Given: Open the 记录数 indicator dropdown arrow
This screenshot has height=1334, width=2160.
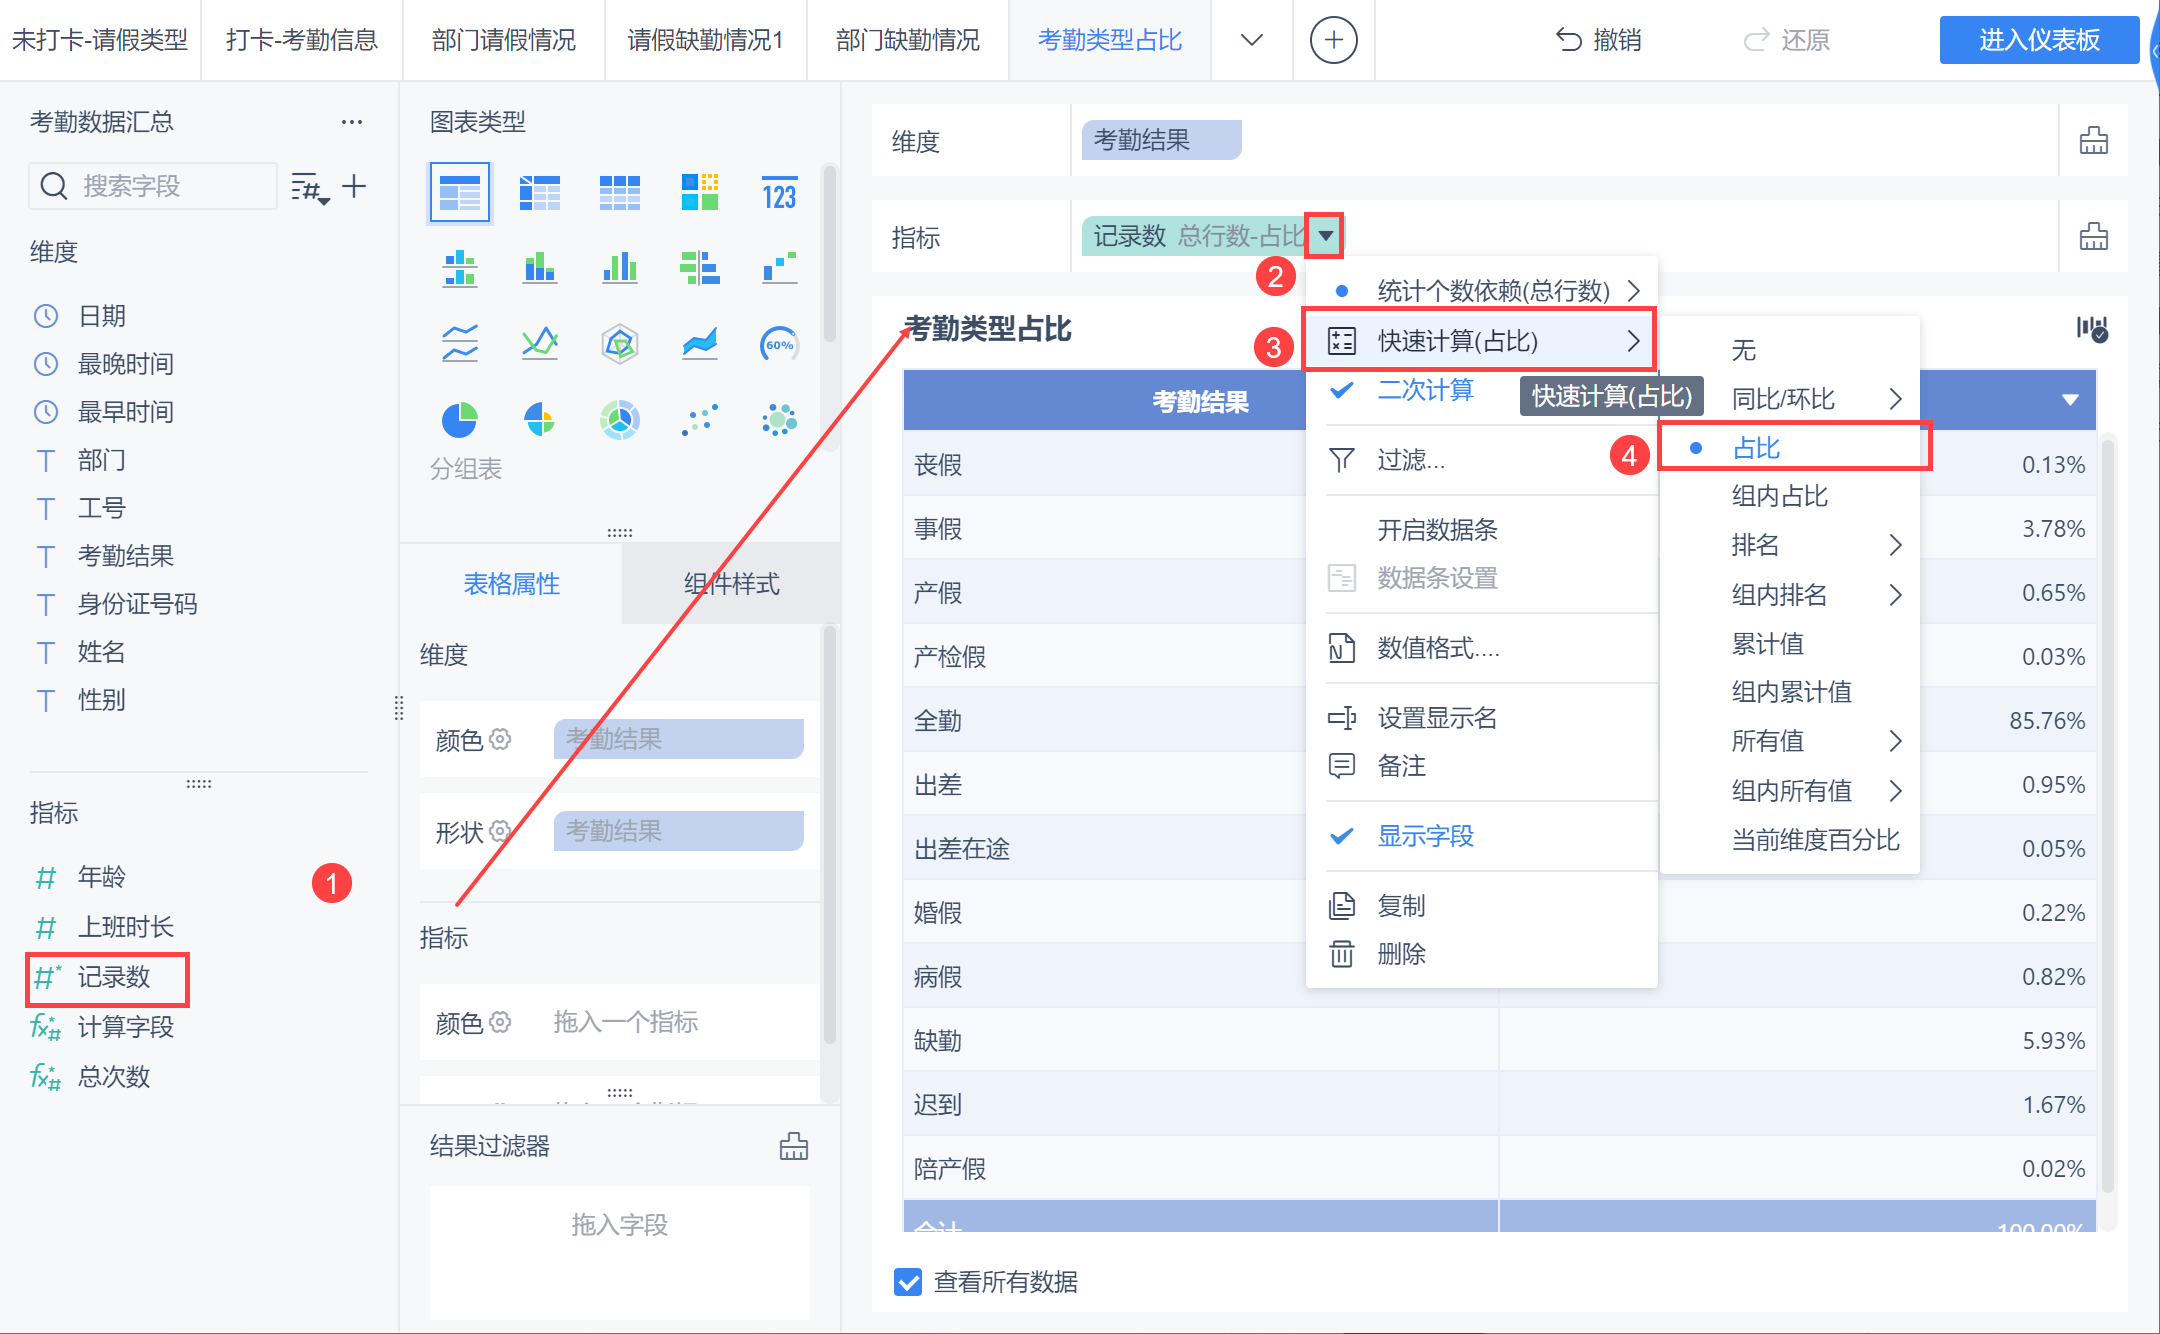Looking at the screenshot, I should tap(1325, 236).
